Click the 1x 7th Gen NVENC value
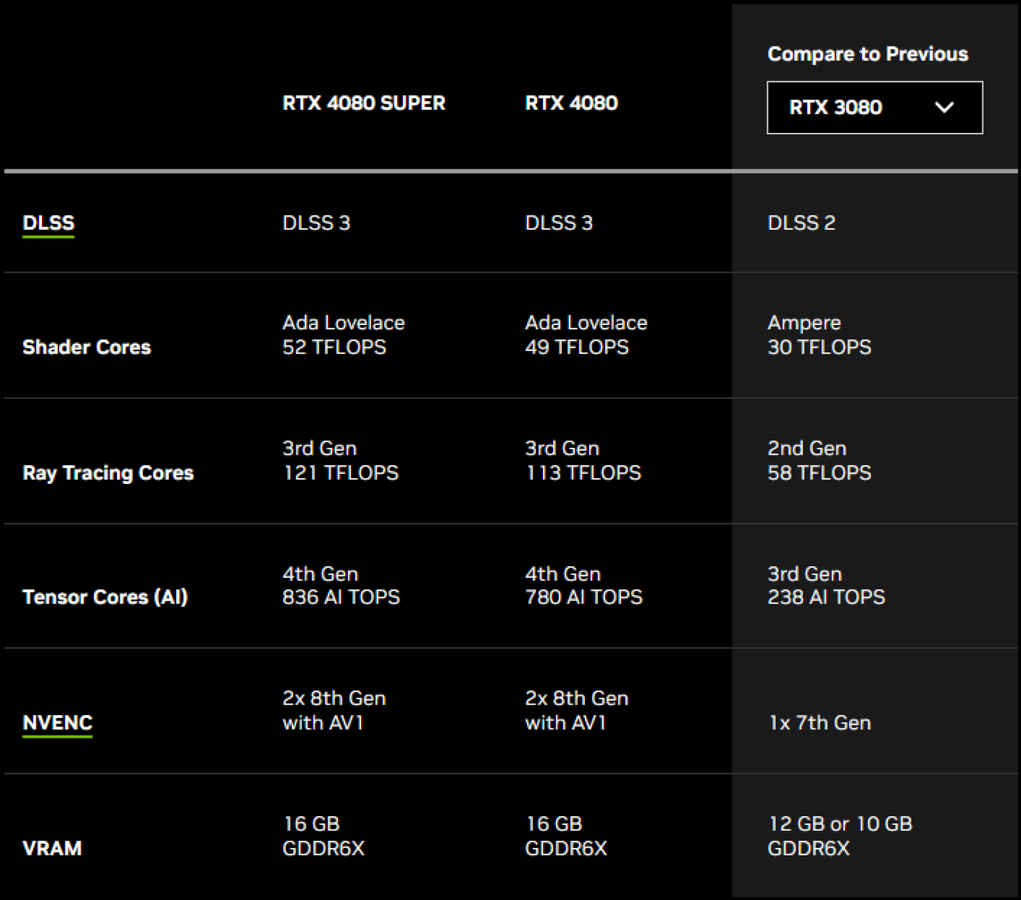This screenshot has height=900, width=1021. (819, 722)
